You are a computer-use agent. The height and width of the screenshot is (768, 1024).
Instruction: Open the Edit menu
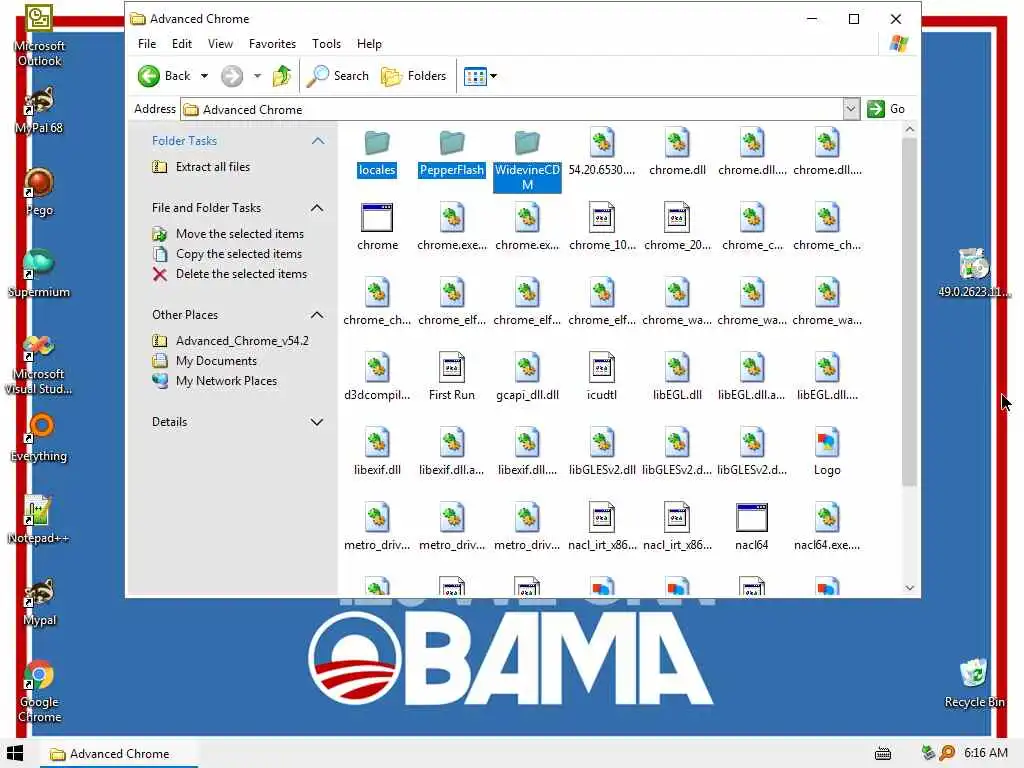coord(182,44)
